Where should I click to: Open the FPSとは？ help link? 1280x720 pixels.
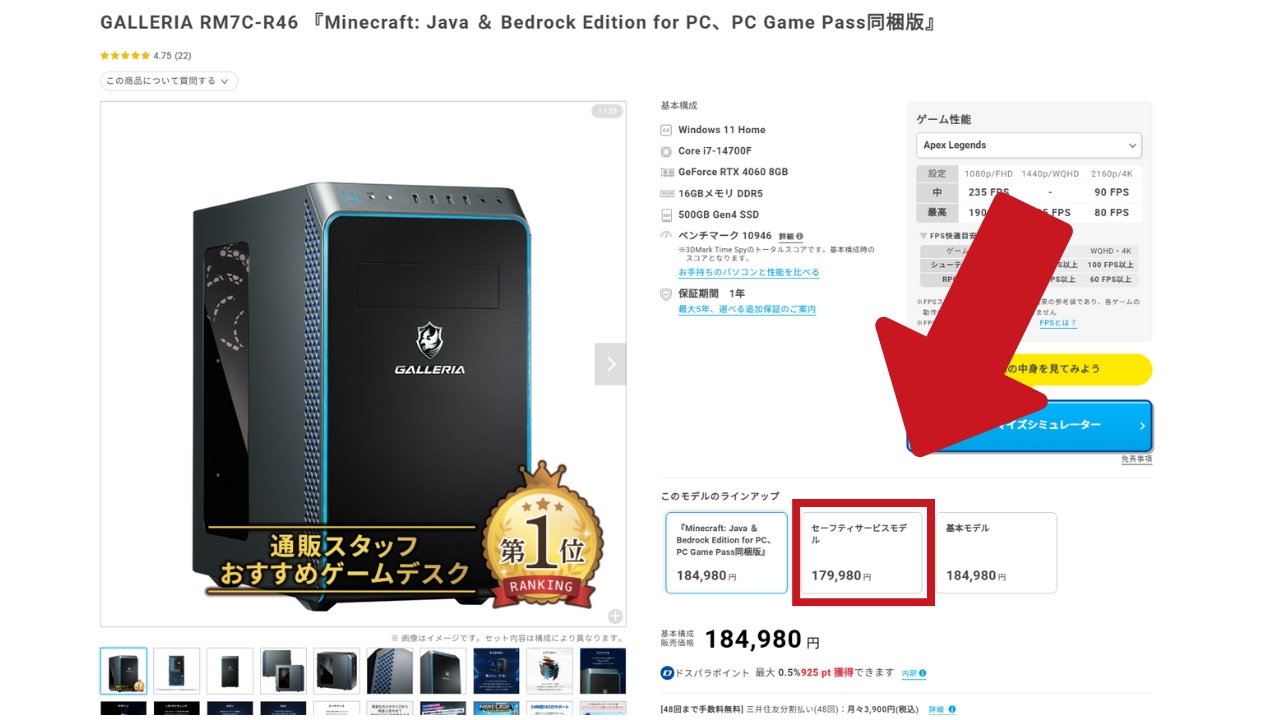1058,323
